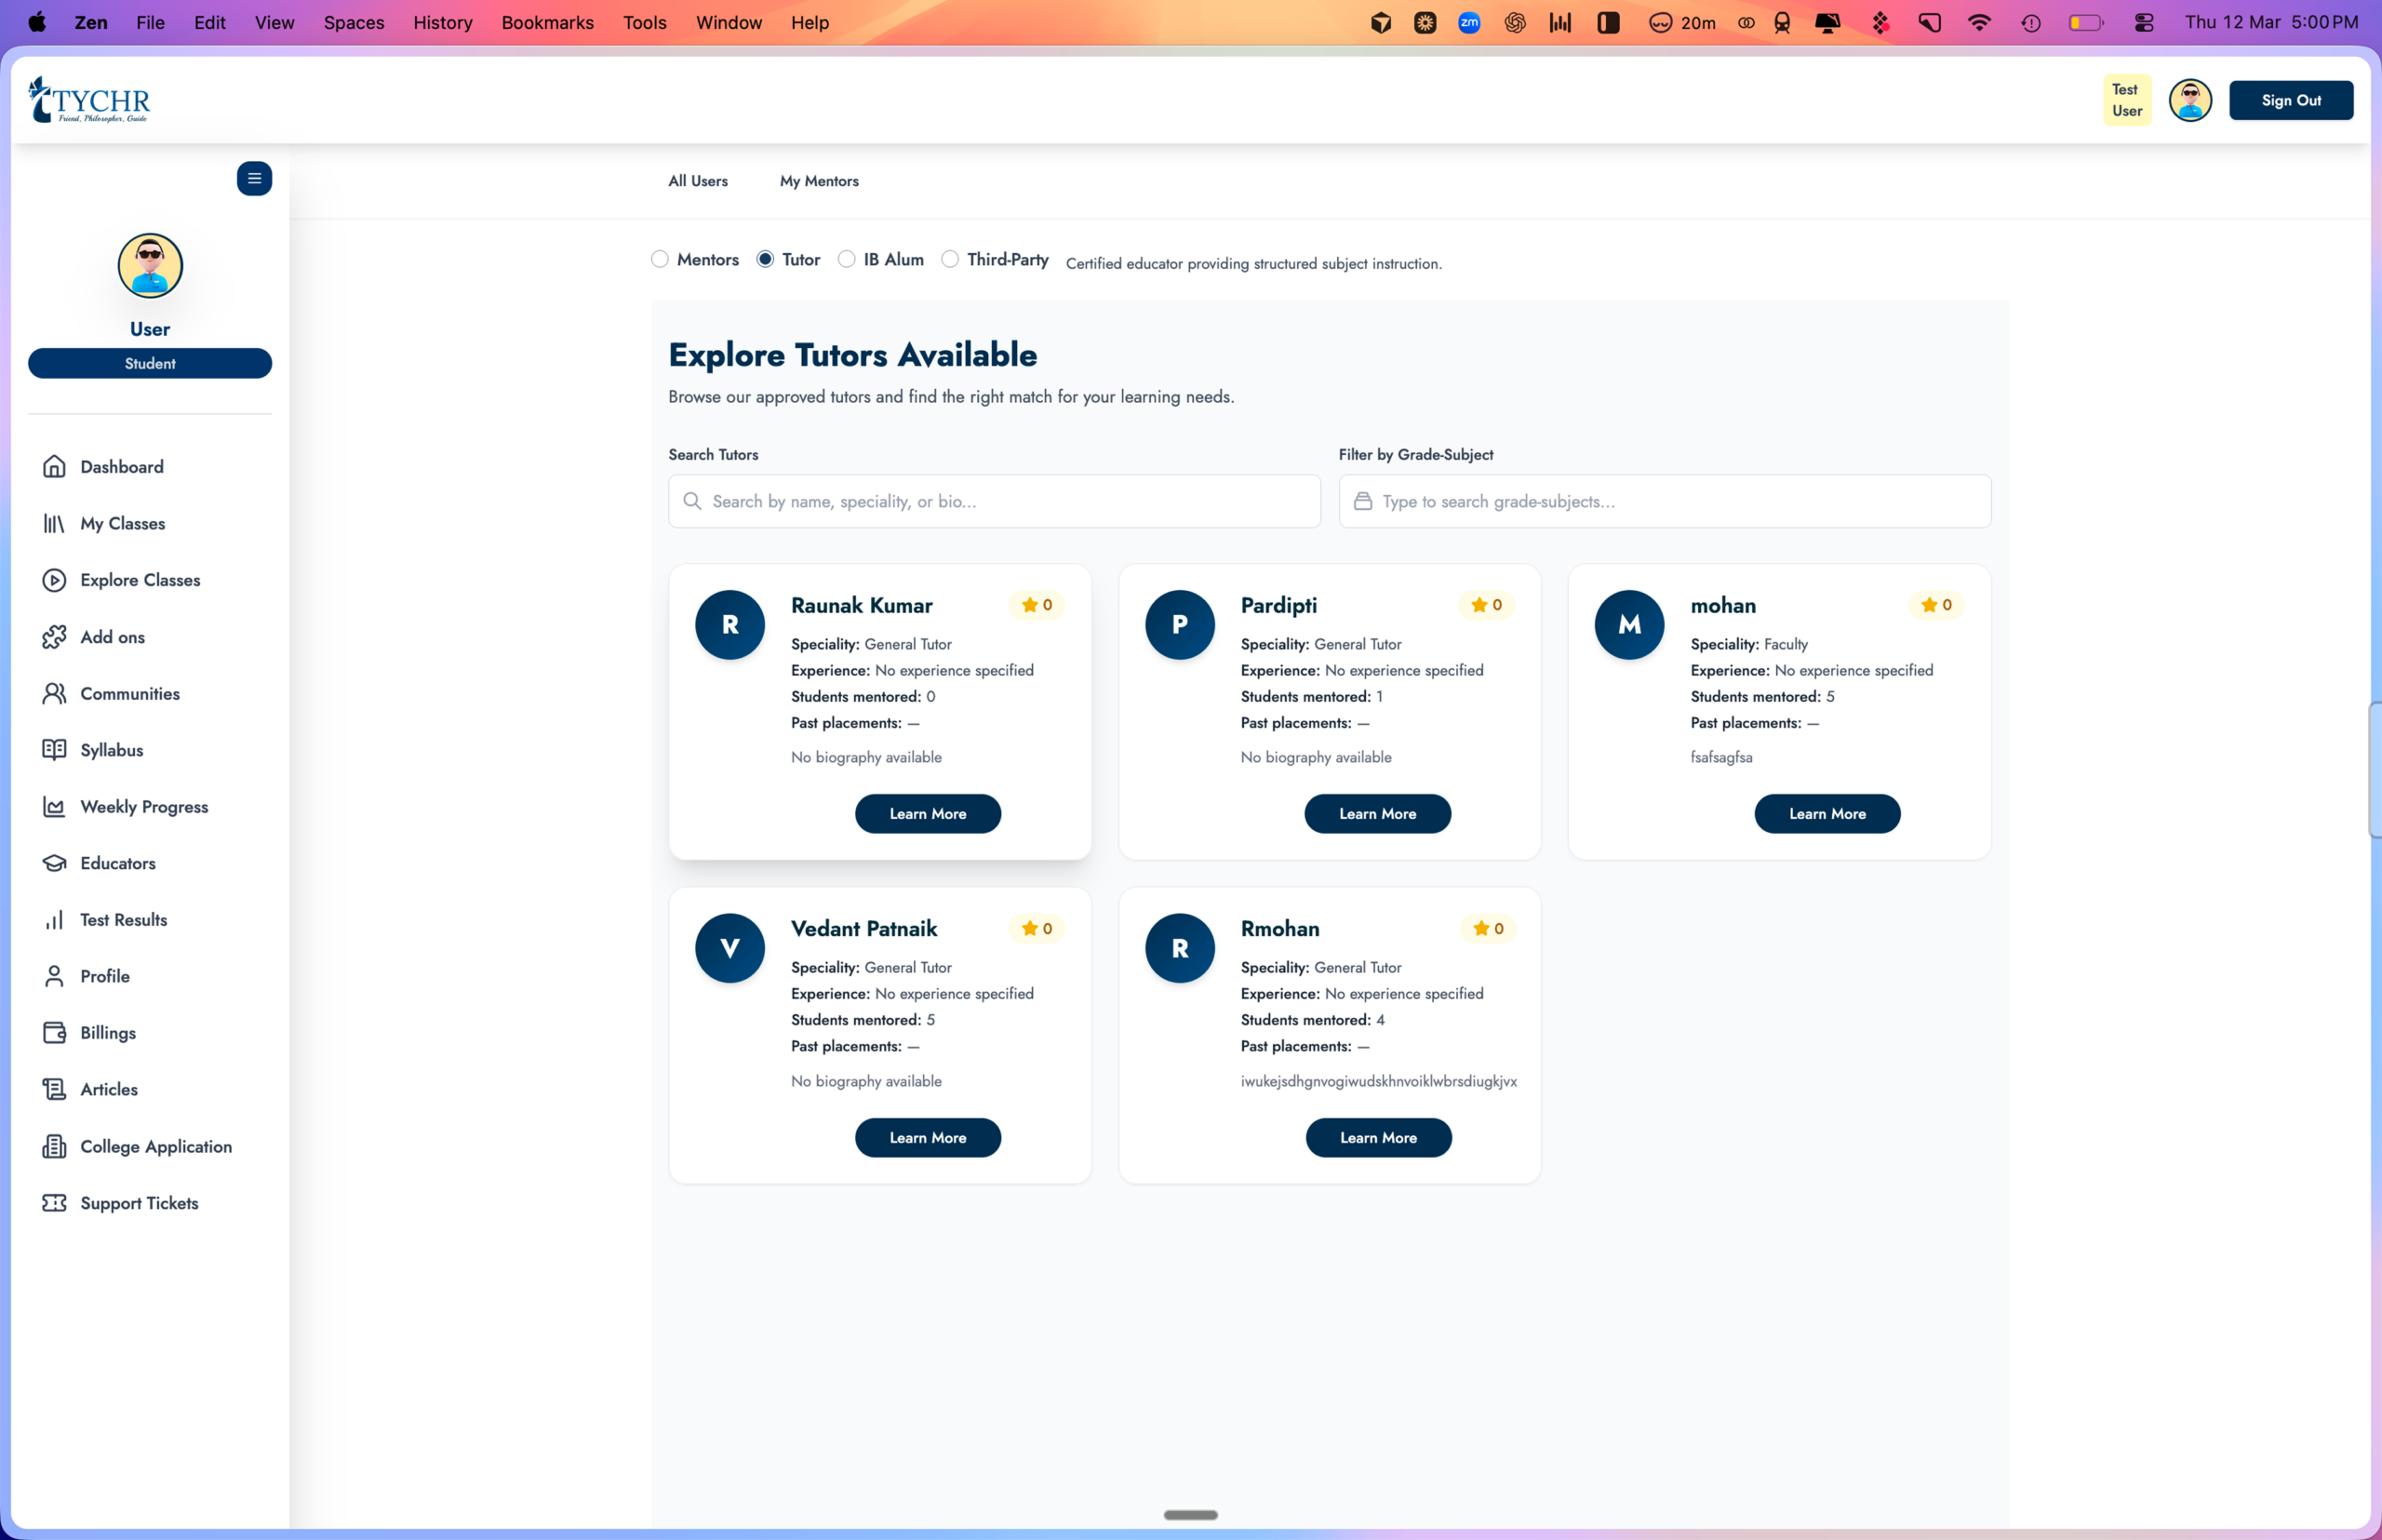Image resolution: width=2382 pixels, height=1540 pixels.
Task: Switch to the My Mentors tab
Action: 819,181
